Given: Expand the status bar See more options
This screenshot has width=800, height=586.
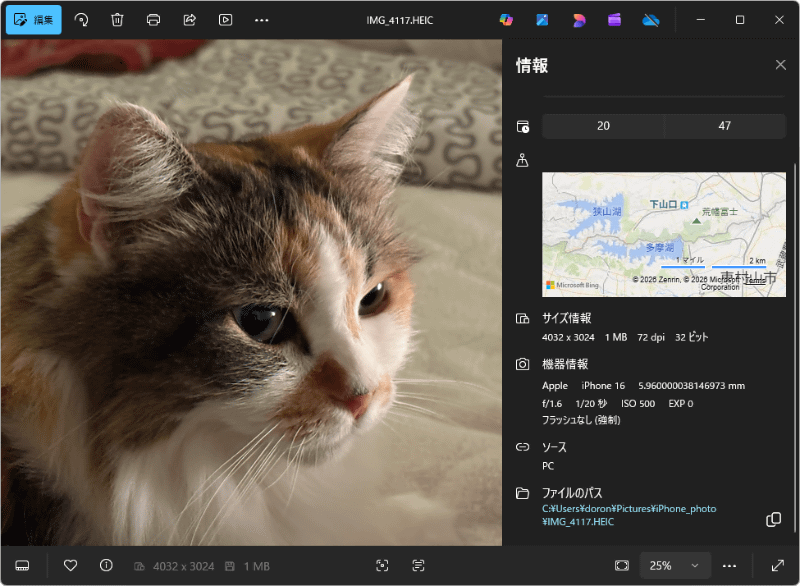Looking at the screenshot, I should click(x=729, y=565).
